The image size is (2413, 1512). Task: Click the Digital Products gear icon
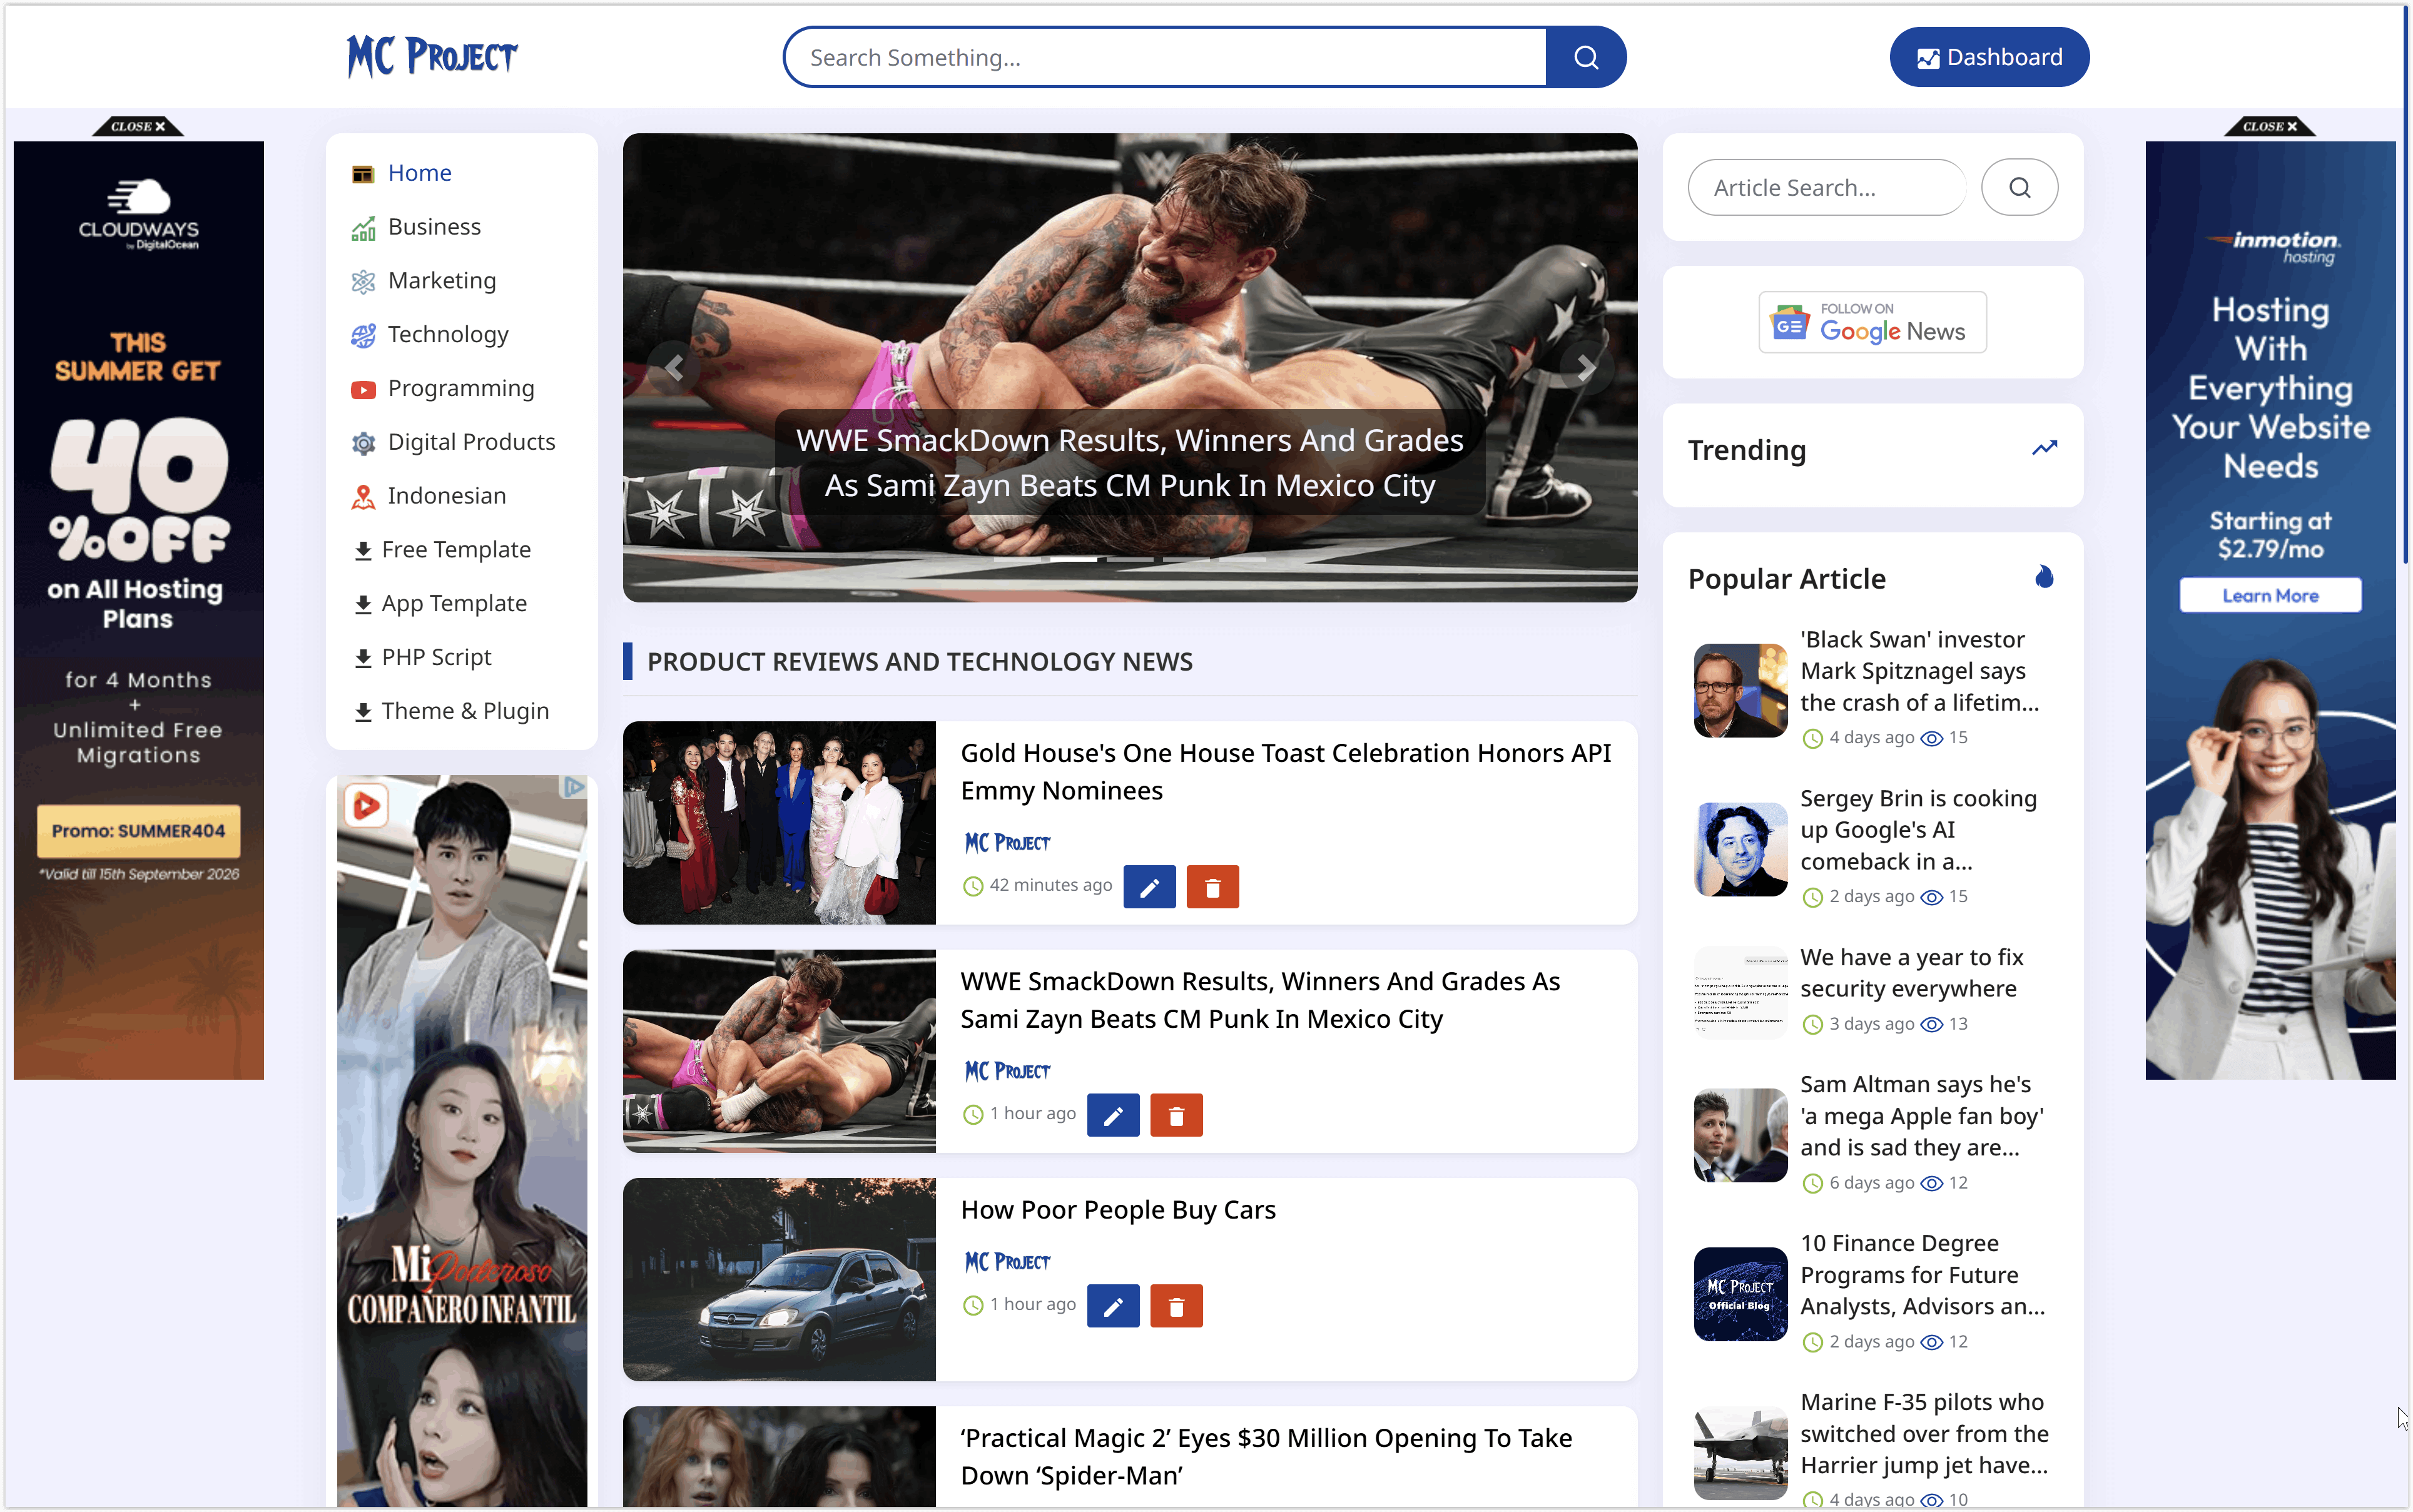point(363,443)
